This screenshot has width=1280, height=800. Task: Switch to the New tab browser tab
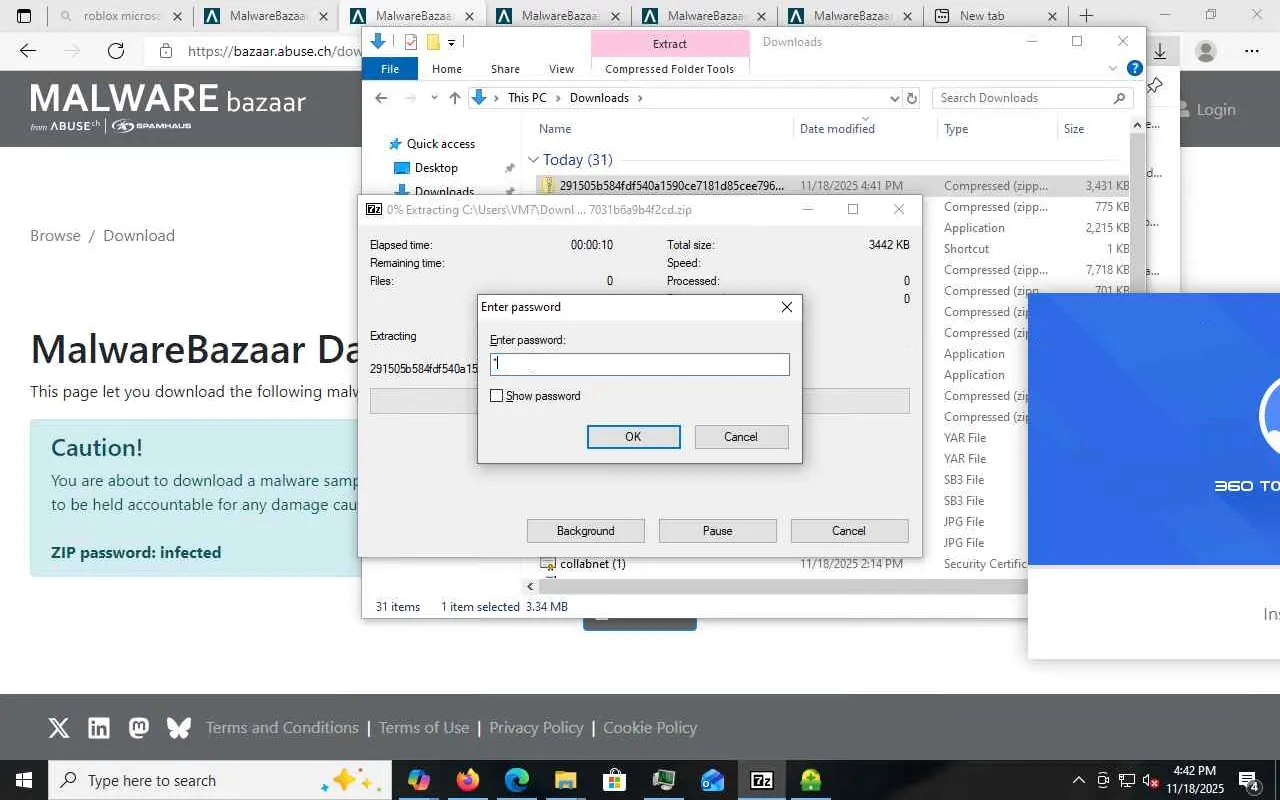[994, 16]
